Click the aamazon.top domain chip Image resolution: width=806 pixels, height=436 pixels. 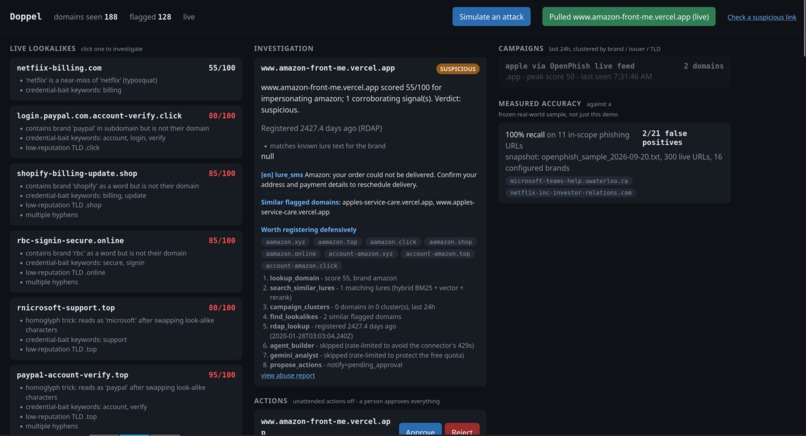tap(337, 242)
